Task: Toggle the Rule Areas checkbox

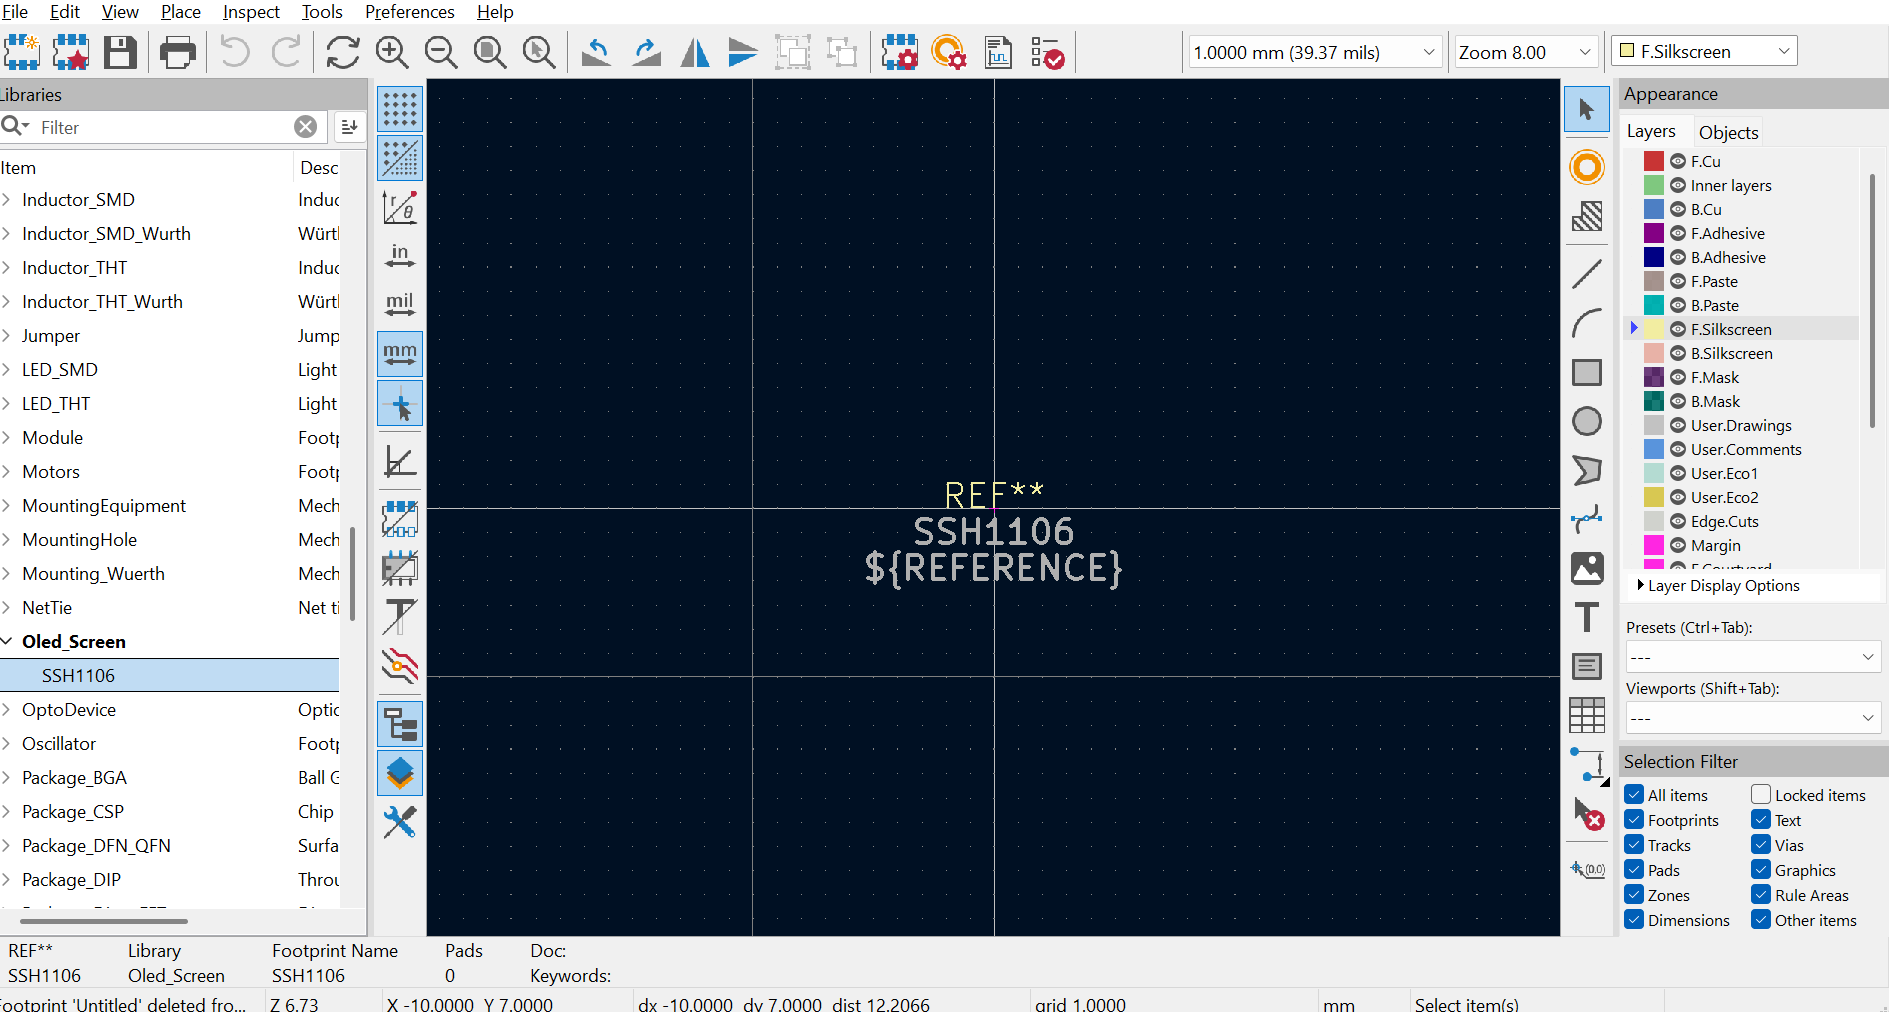Action: click(1761, 895)
